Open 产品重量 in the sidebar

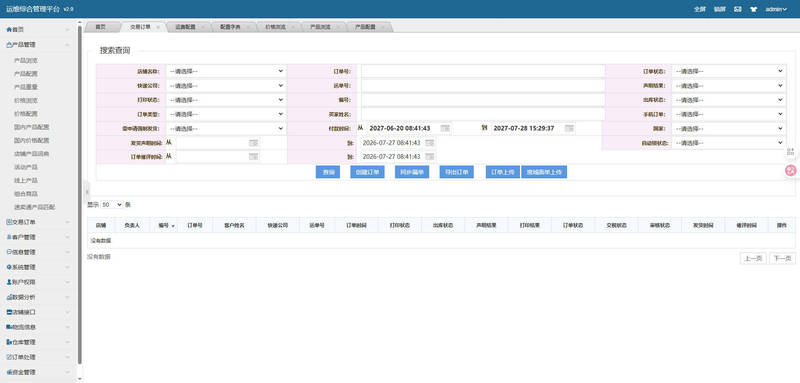point(26,87)
